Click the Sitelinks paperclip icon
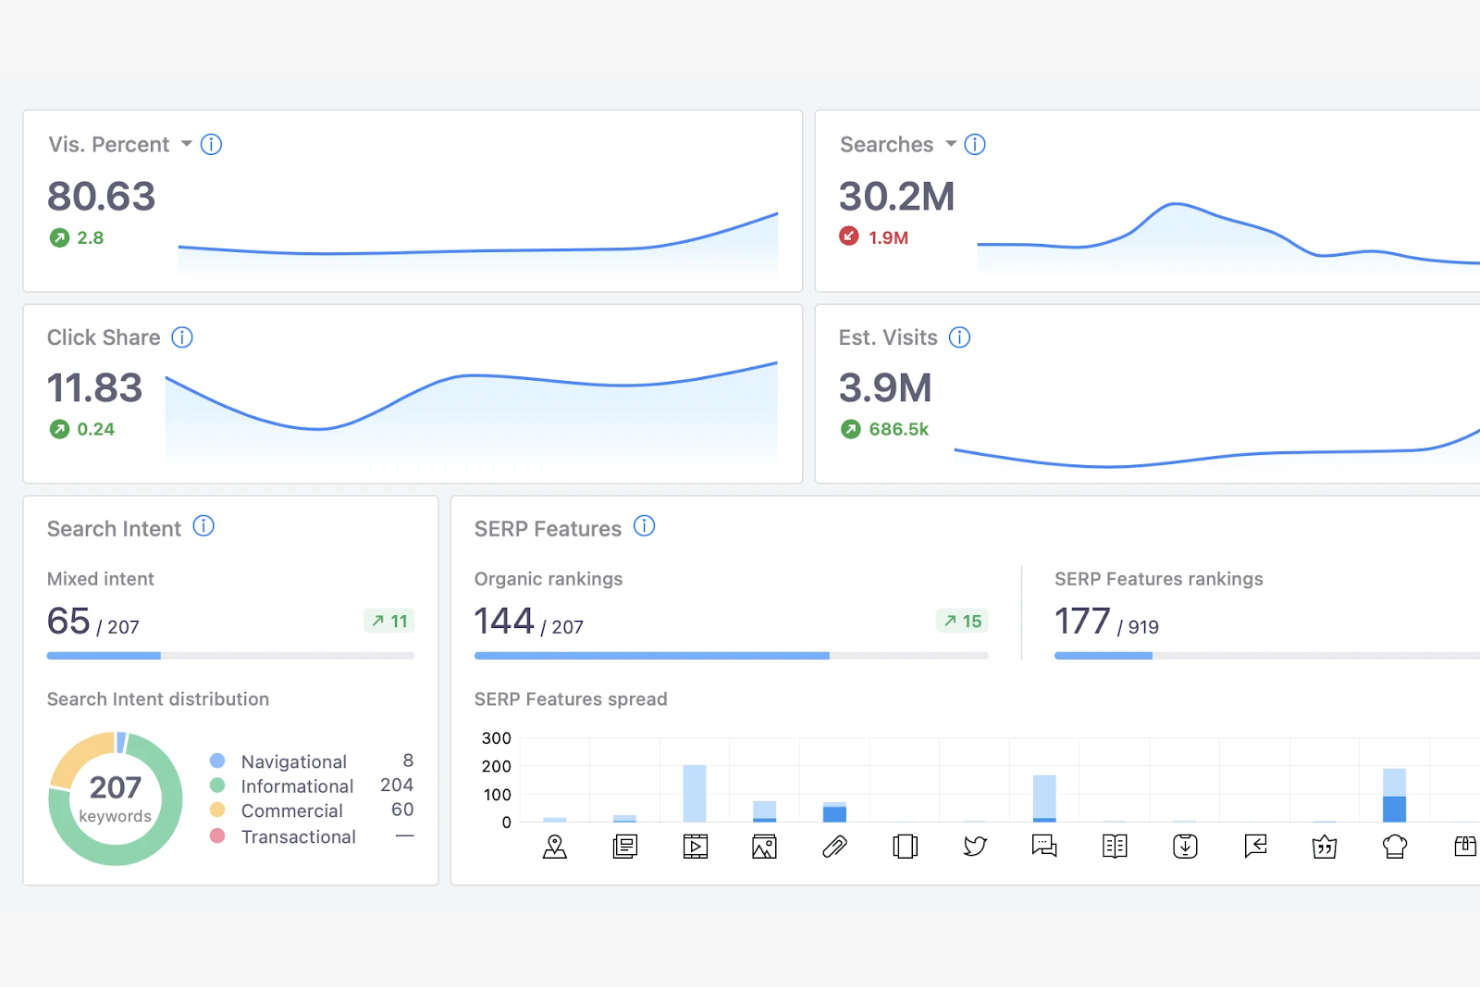Viewport: 1480px width, 987px height. [x=834, y=846]
